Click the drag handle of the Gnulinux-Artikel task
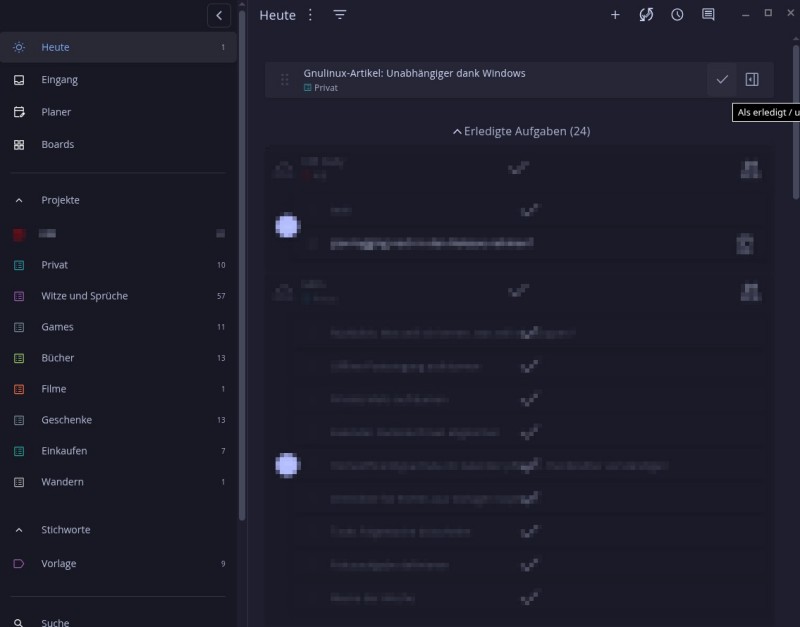This screenshot has width=800, height=627. (285, 80)
